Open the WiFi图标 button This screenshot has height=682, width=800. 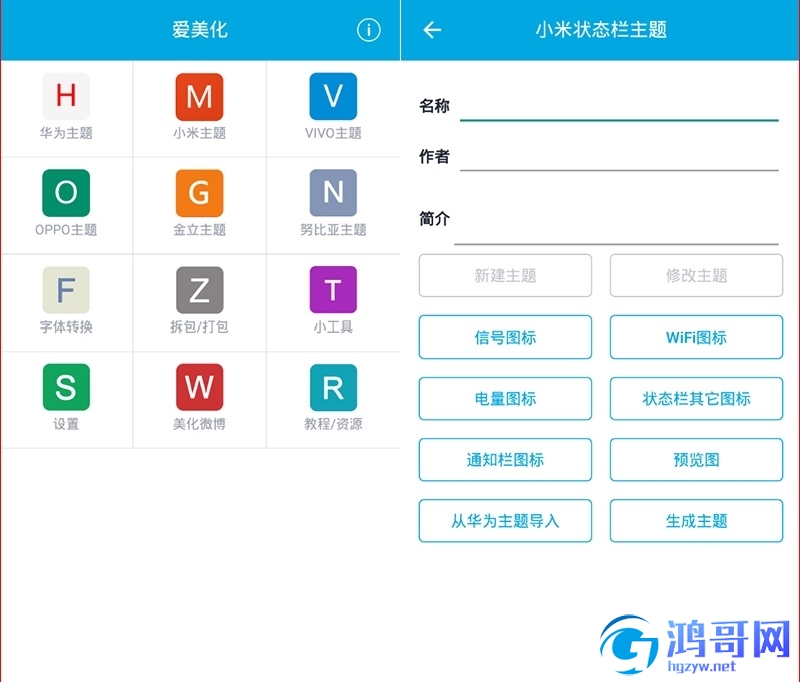[696, 337]
